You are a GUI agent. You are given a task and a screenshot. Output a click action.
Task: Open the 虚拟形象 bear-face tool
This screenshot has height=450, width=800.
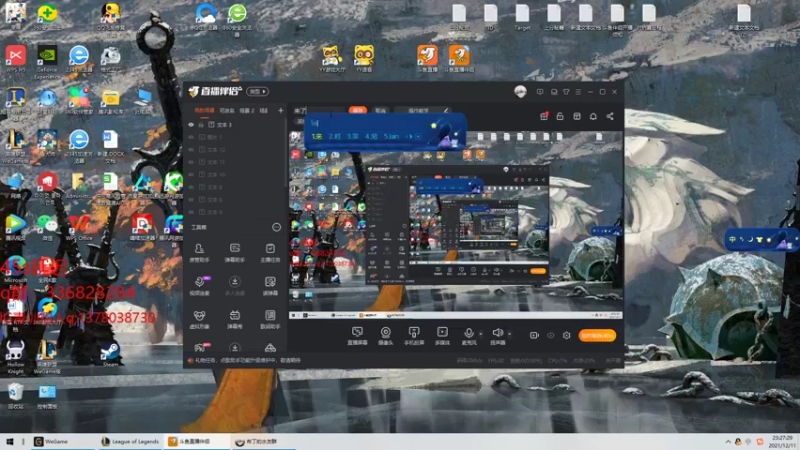(199, 319)
